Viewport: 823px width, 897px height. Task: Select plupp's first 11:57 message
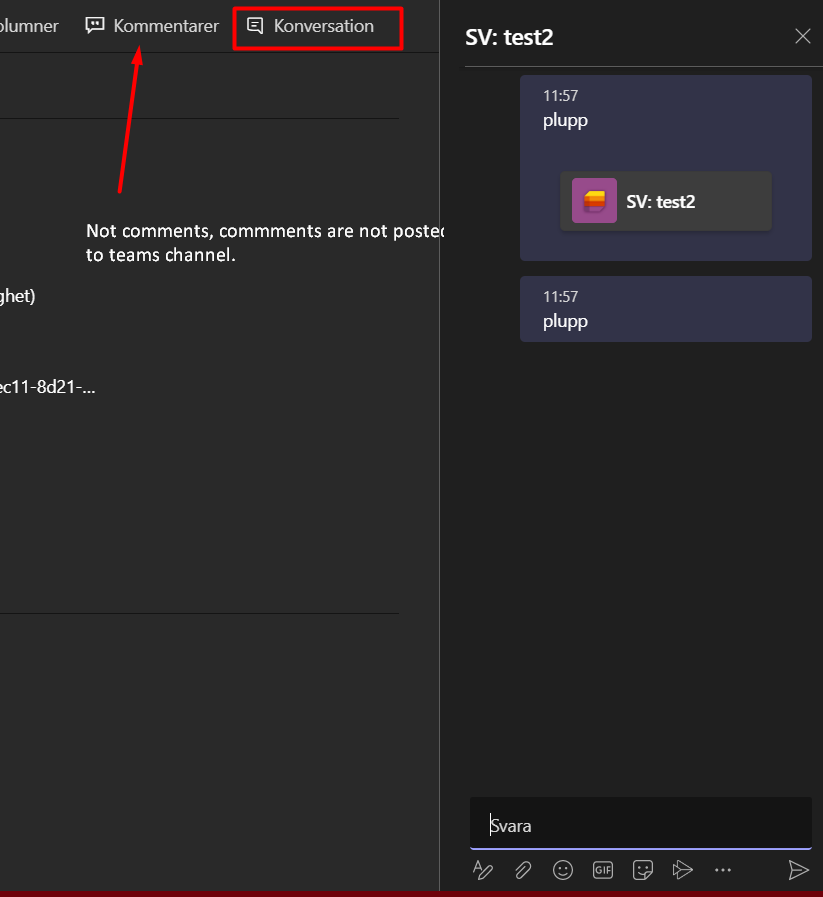[665, 167]
